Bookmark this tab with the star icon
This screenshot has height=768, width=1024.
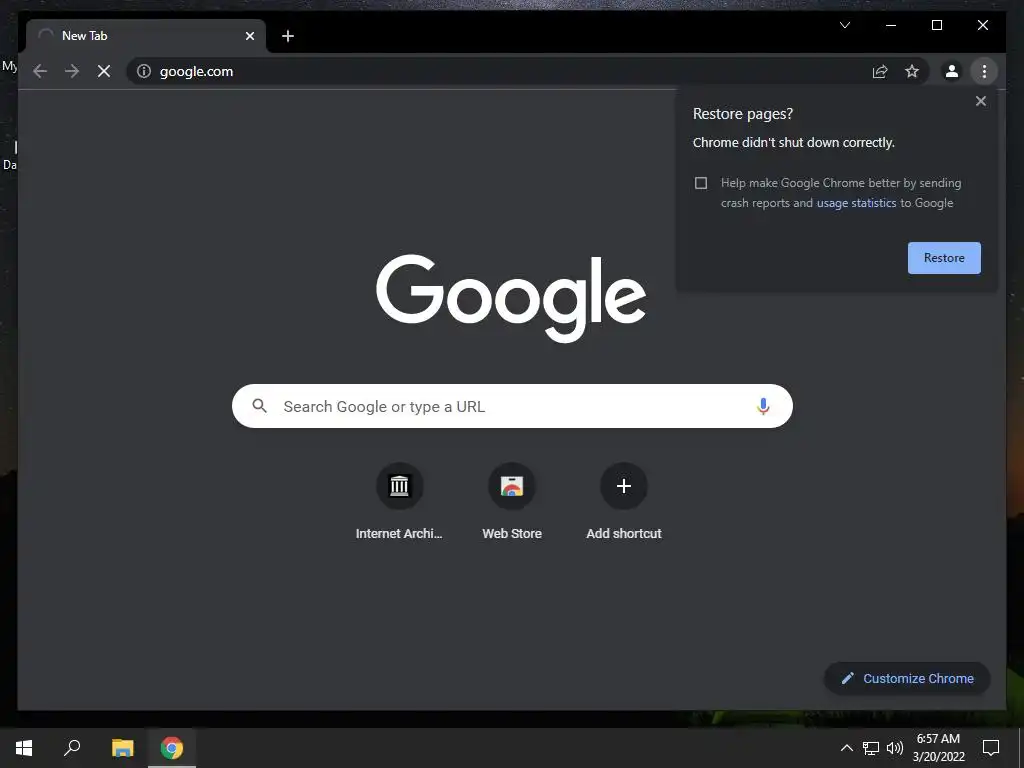(912, 71)
